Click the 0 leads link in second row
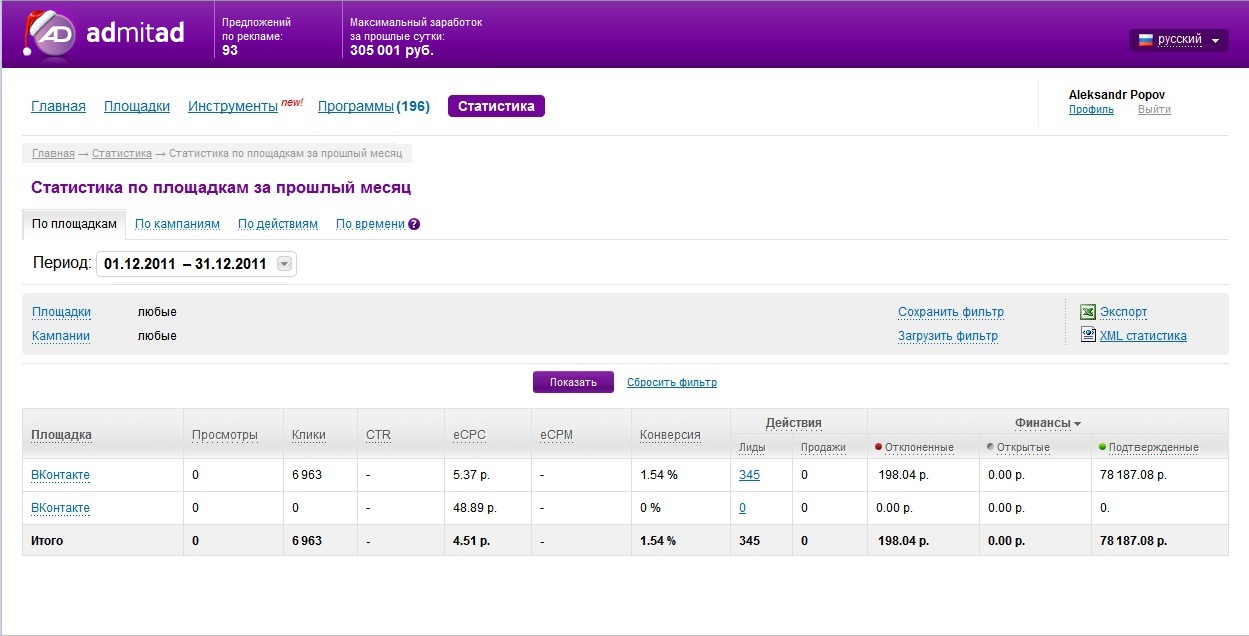Viewport: 1249px width, 636px height. 743,508
